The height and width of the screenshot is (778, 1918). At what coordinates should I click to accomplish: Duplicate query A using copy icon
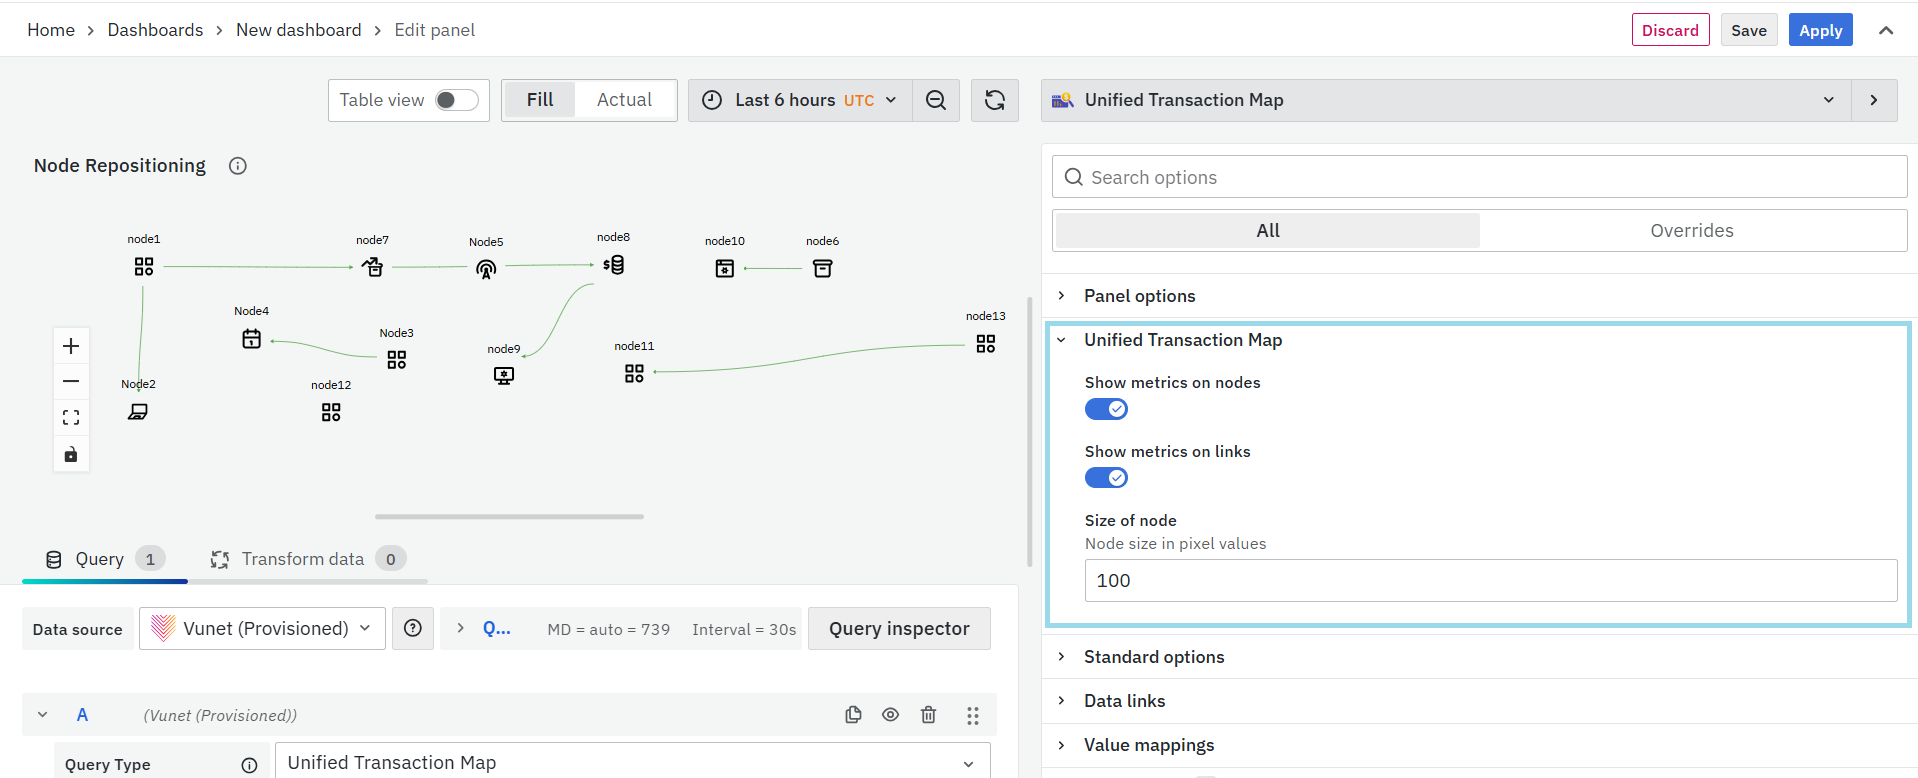(x=853, y=715)
